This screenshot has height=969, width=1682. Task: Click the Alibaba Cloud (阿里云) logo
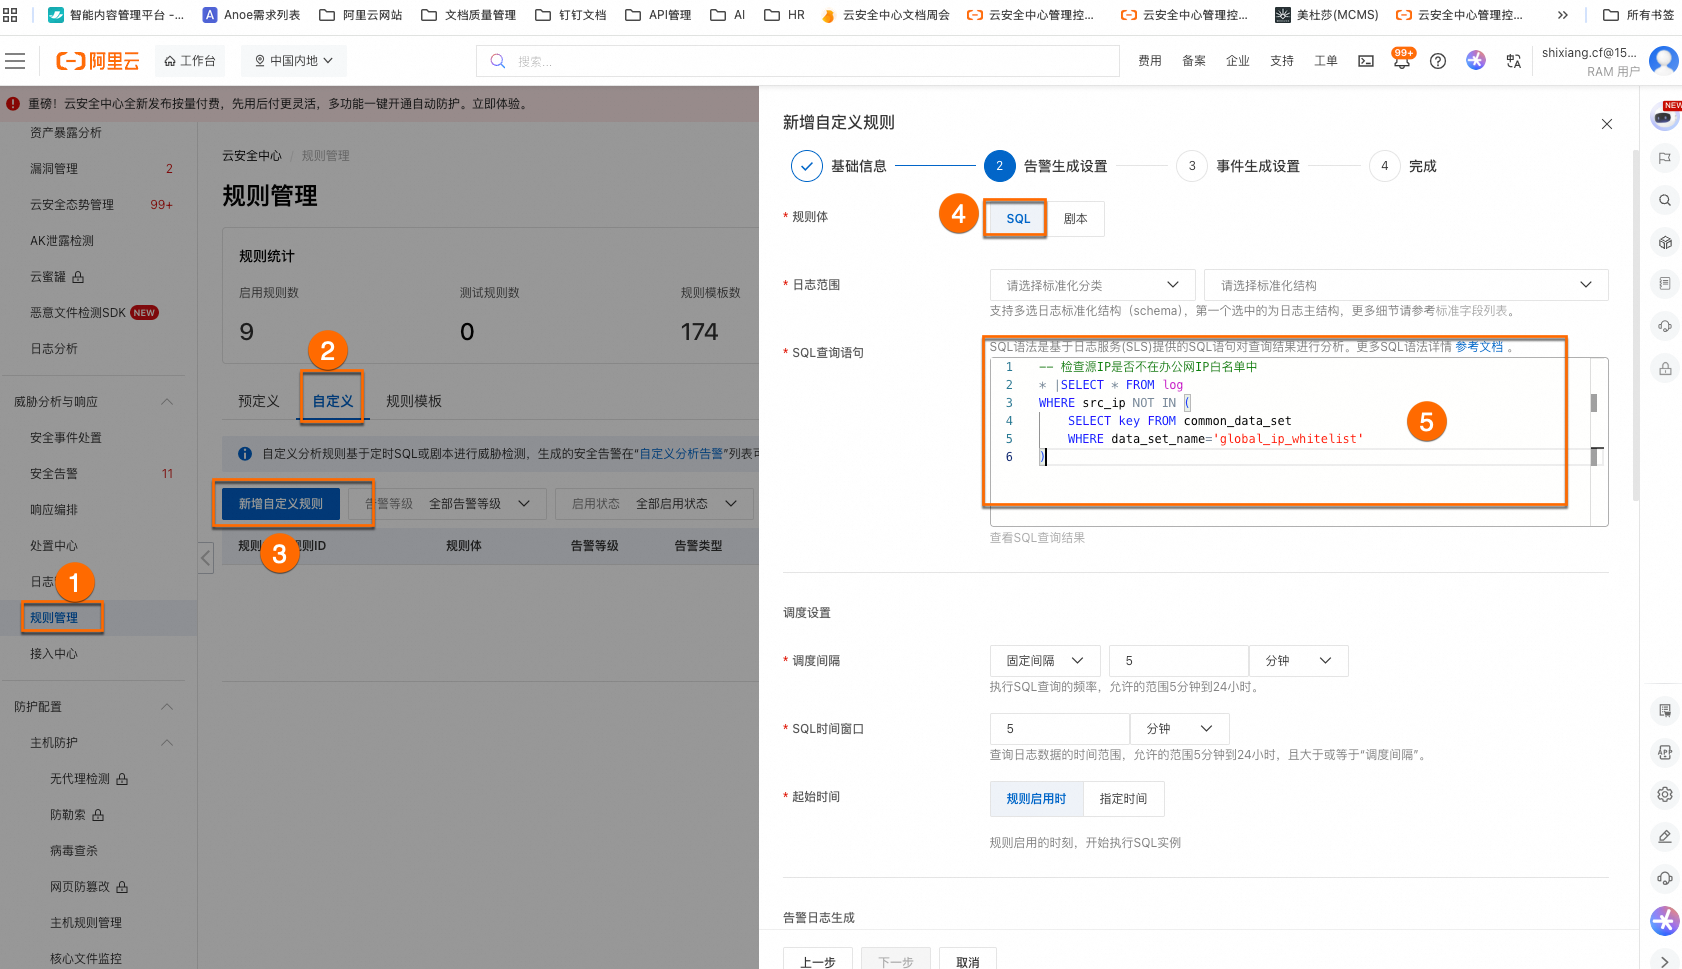[98, 61]
